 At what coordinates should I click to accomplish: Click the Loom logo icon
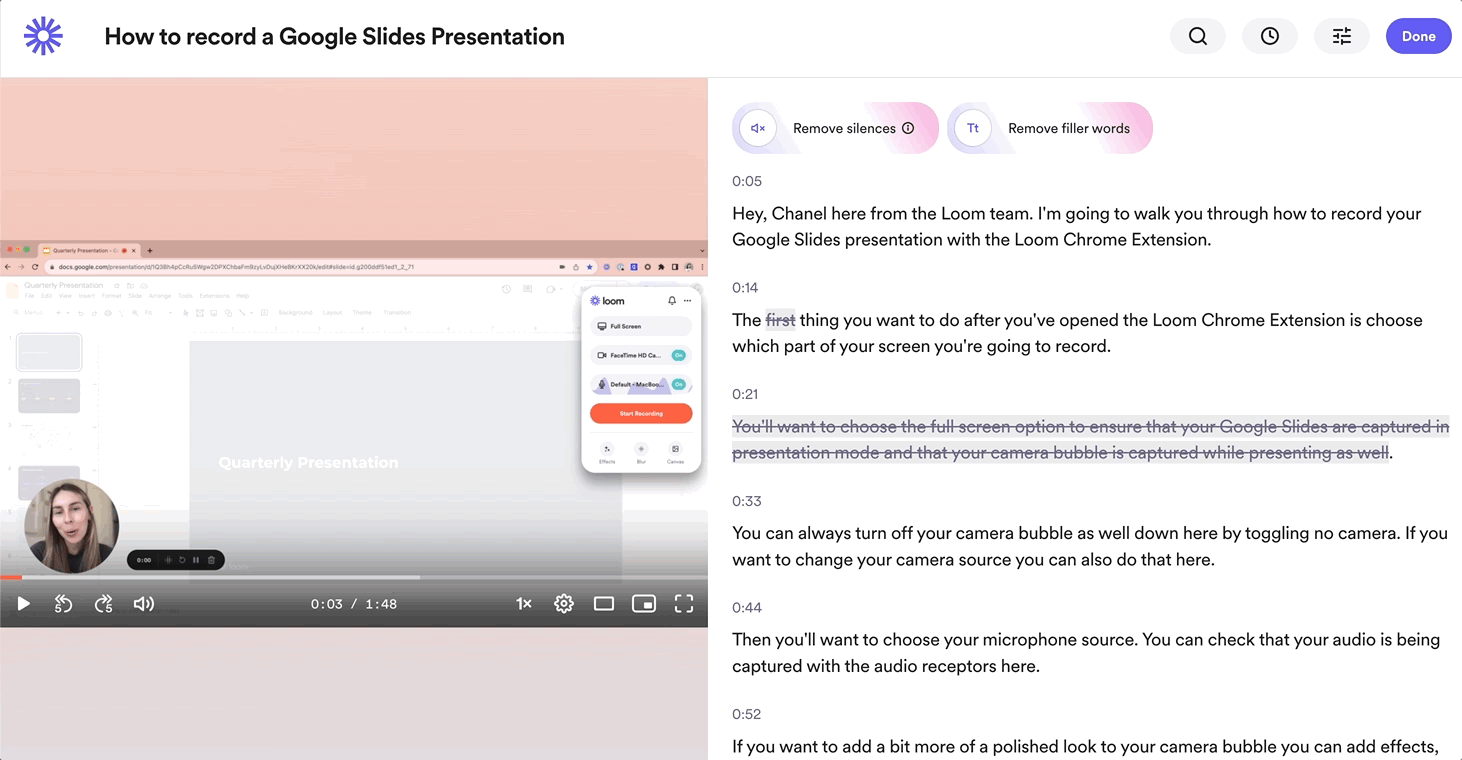pos(43,36)
